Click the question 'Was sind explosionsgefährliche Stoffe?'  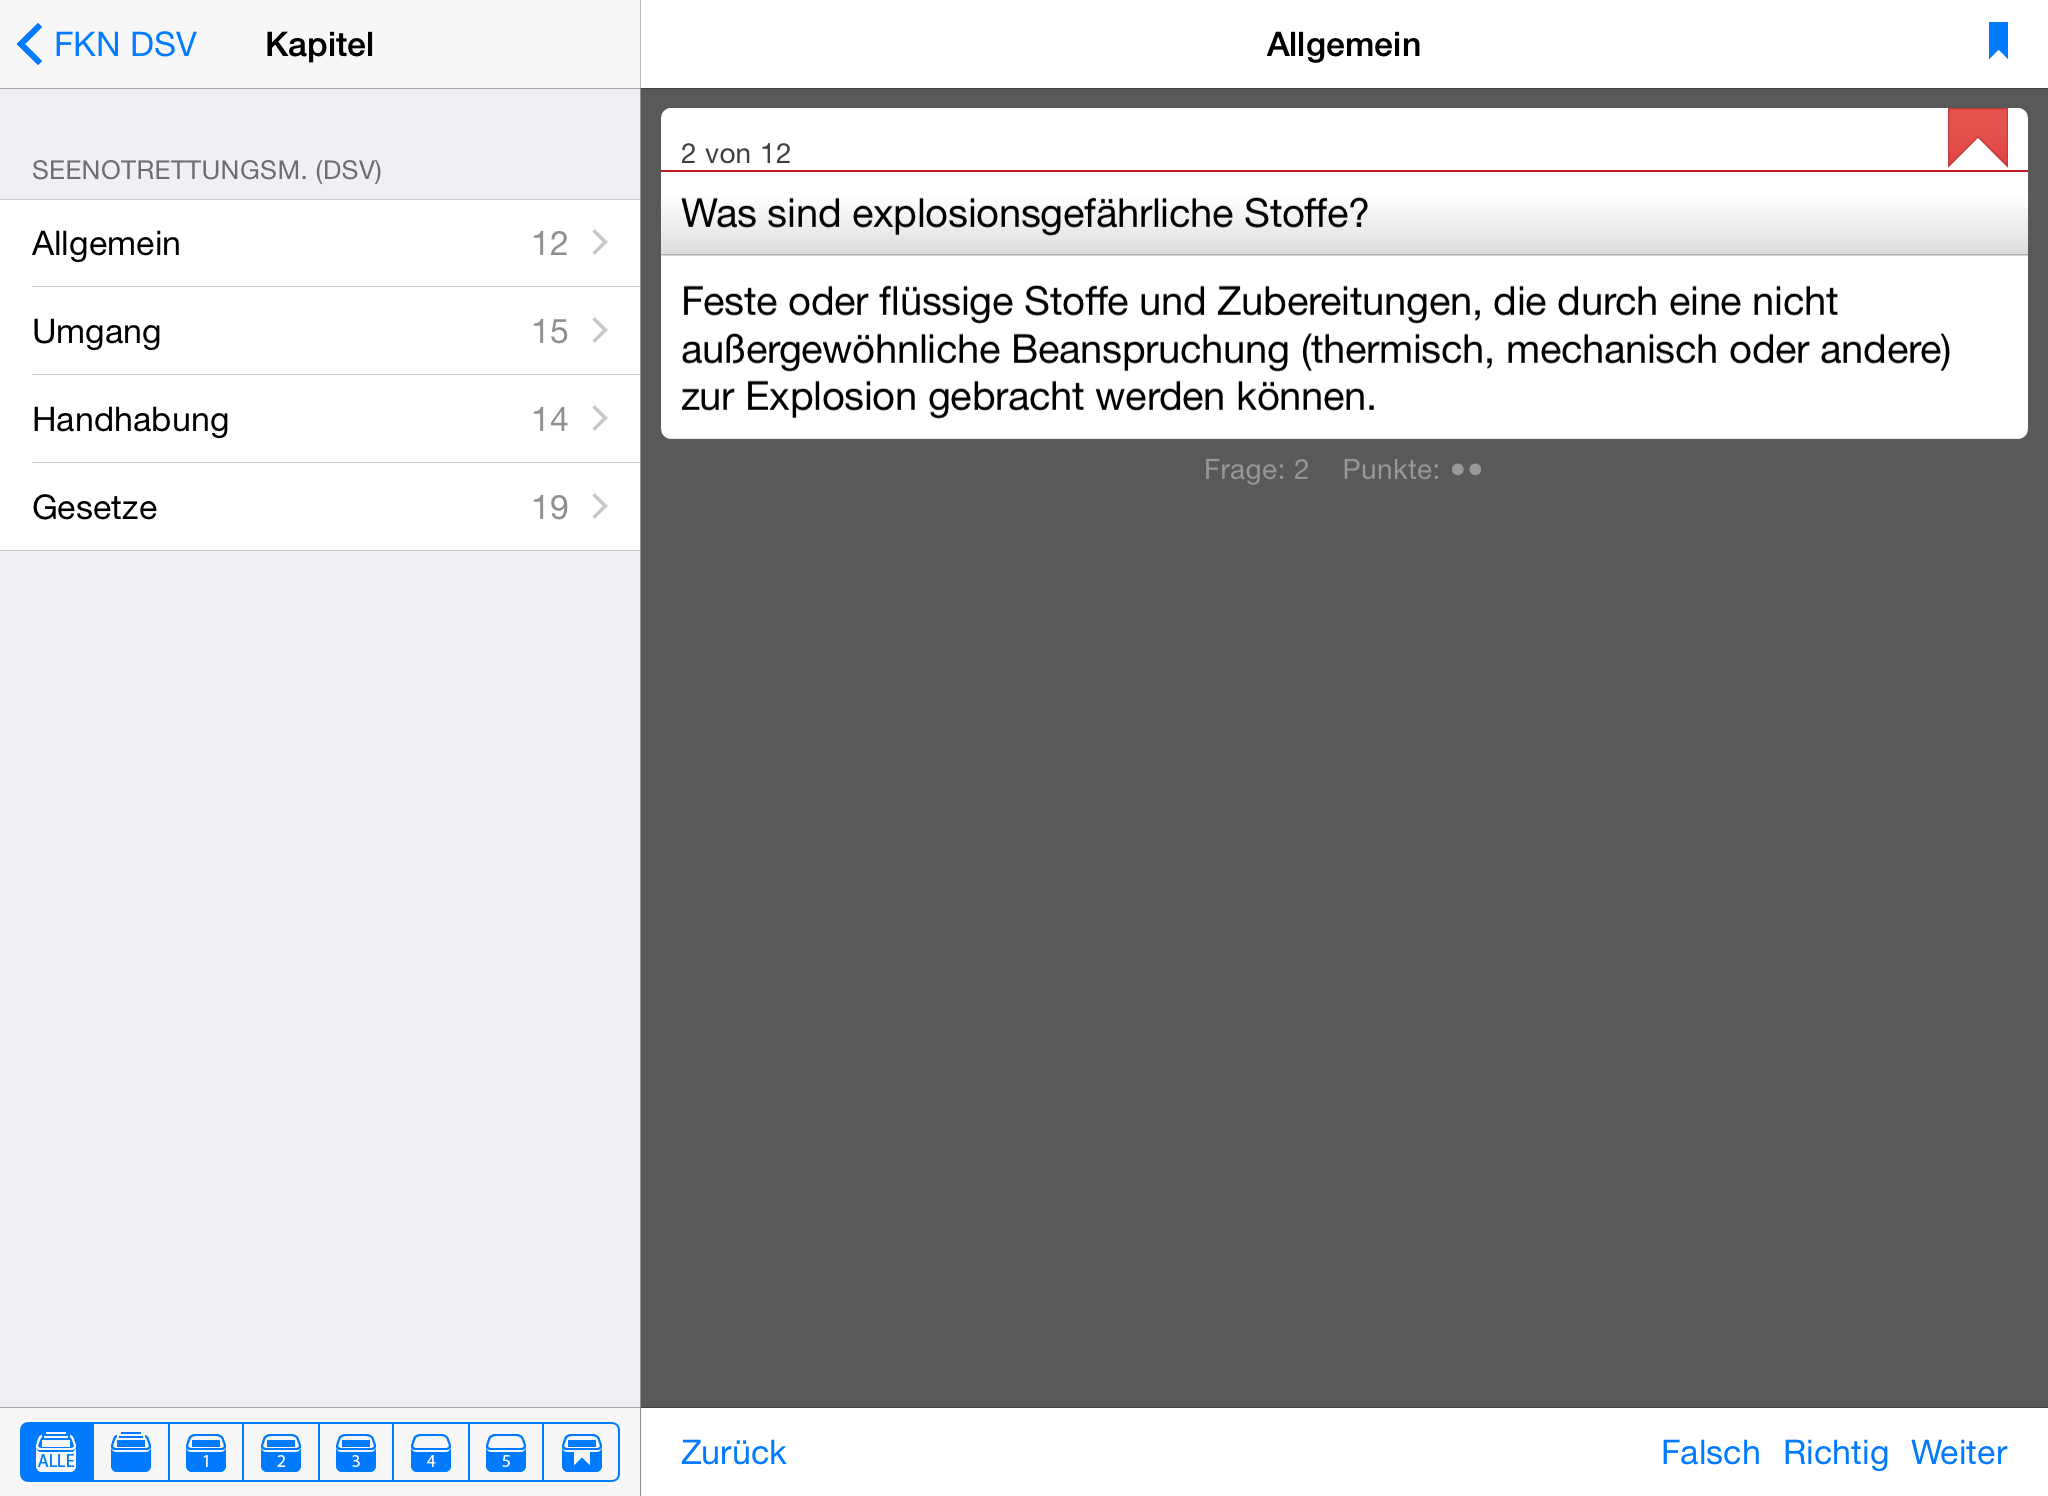[1025, 213]
